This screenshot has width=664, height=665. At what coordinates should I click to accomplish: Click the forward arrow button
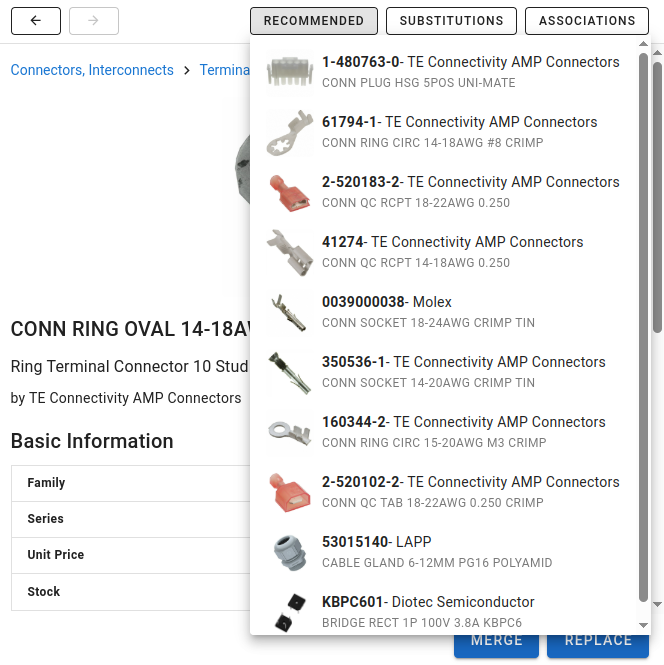(x=94, y=21)
